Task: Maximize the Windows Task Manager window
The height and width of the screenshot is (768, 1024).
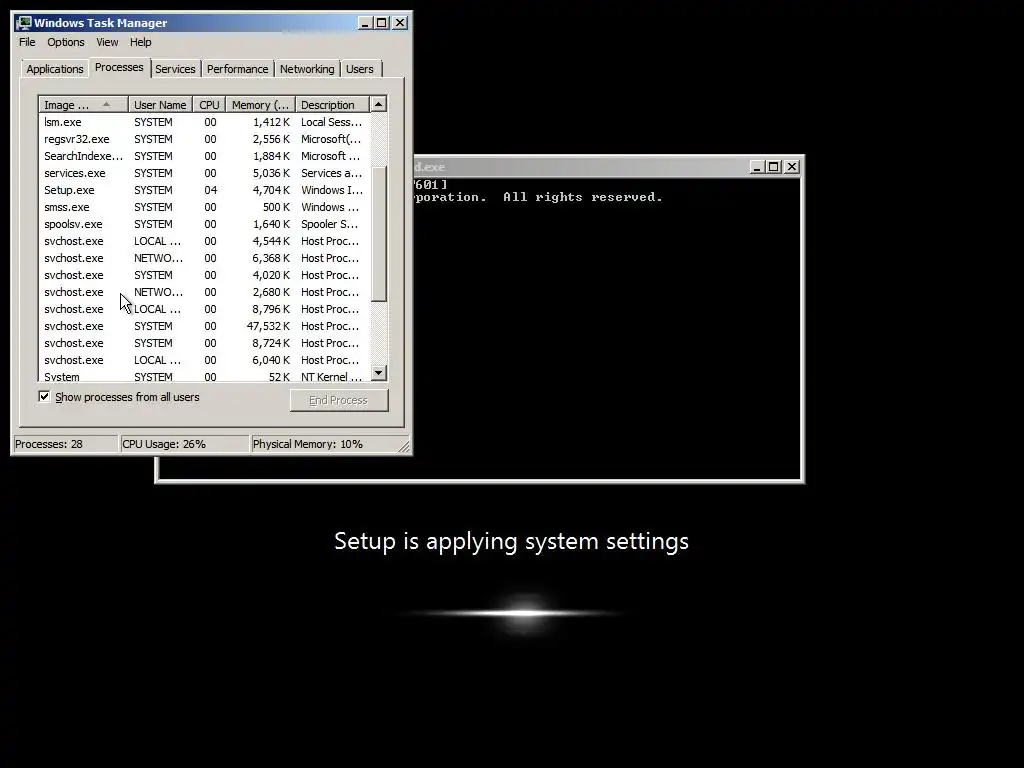Action: (x=382, y=23)
